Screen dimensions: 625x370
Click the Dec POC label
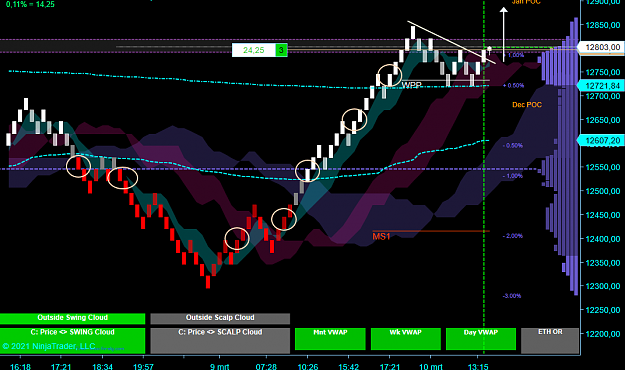point(527,105)
